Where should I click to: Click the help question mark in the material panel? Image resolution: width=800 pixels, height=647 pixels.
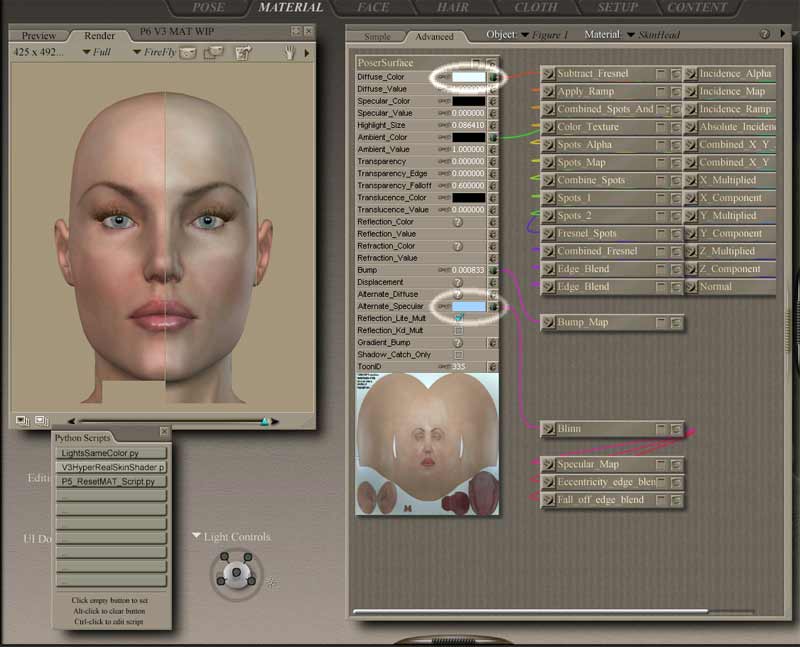[x=765, y=34]
